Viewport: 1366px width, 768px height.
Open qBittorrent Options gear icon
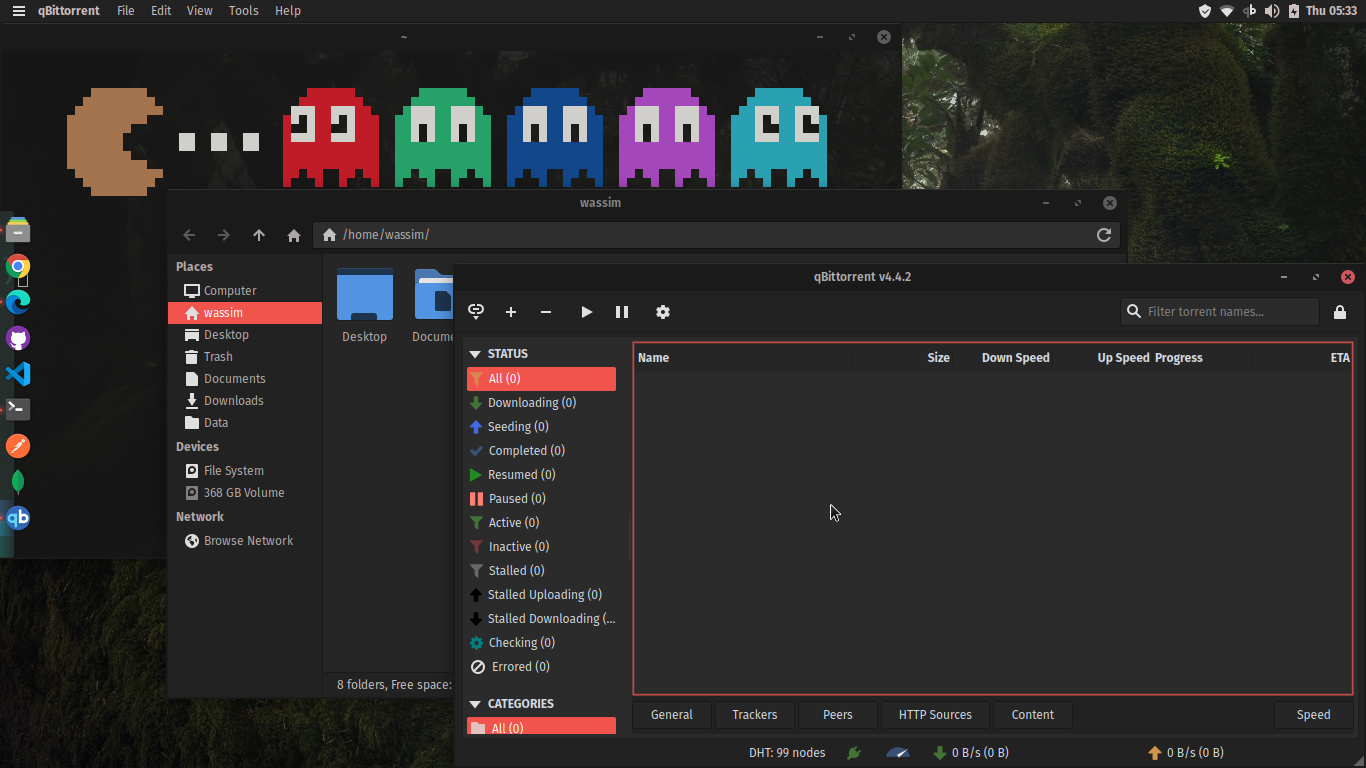663,312
